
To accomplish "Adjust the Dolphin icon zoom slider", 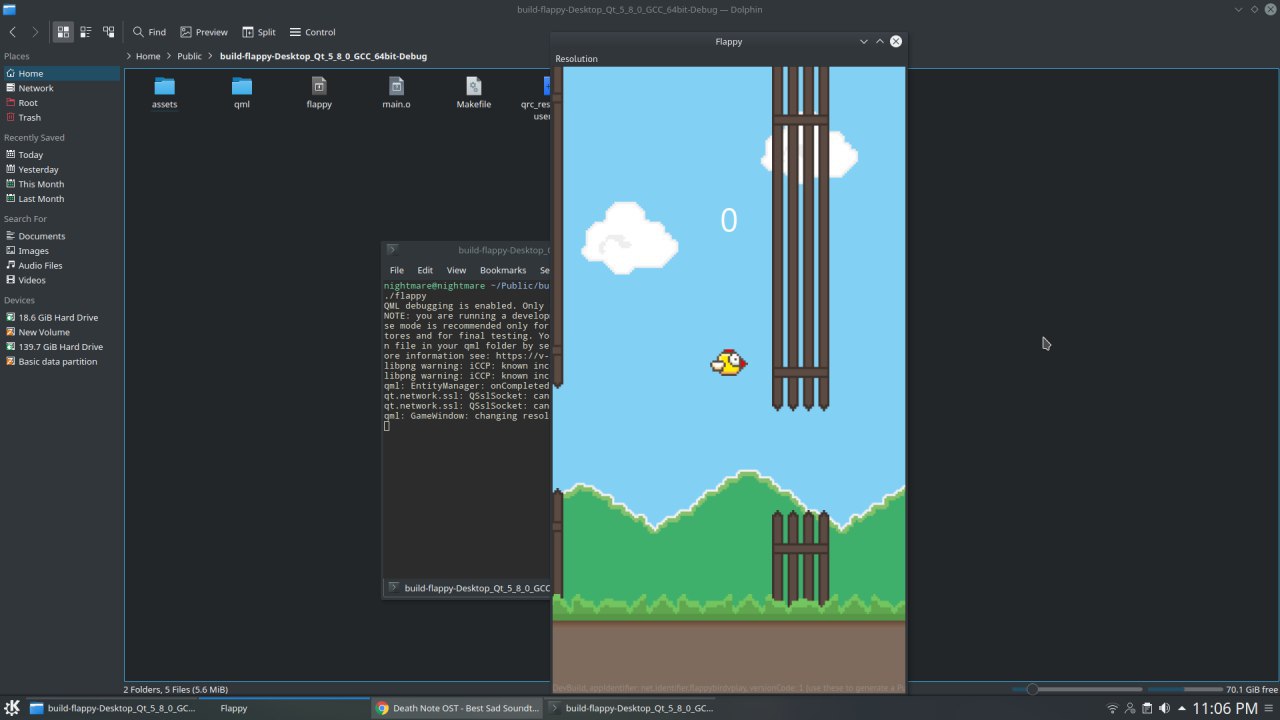I will 1077,689.
